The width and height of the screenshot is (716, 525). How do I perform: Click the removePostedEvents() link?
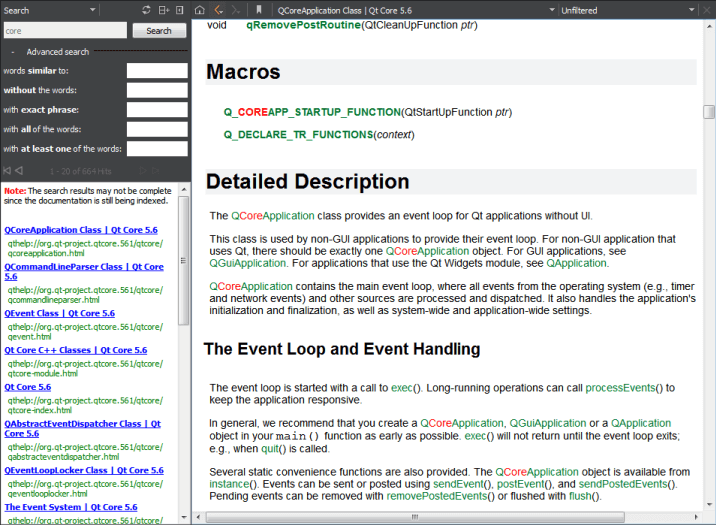437,496
